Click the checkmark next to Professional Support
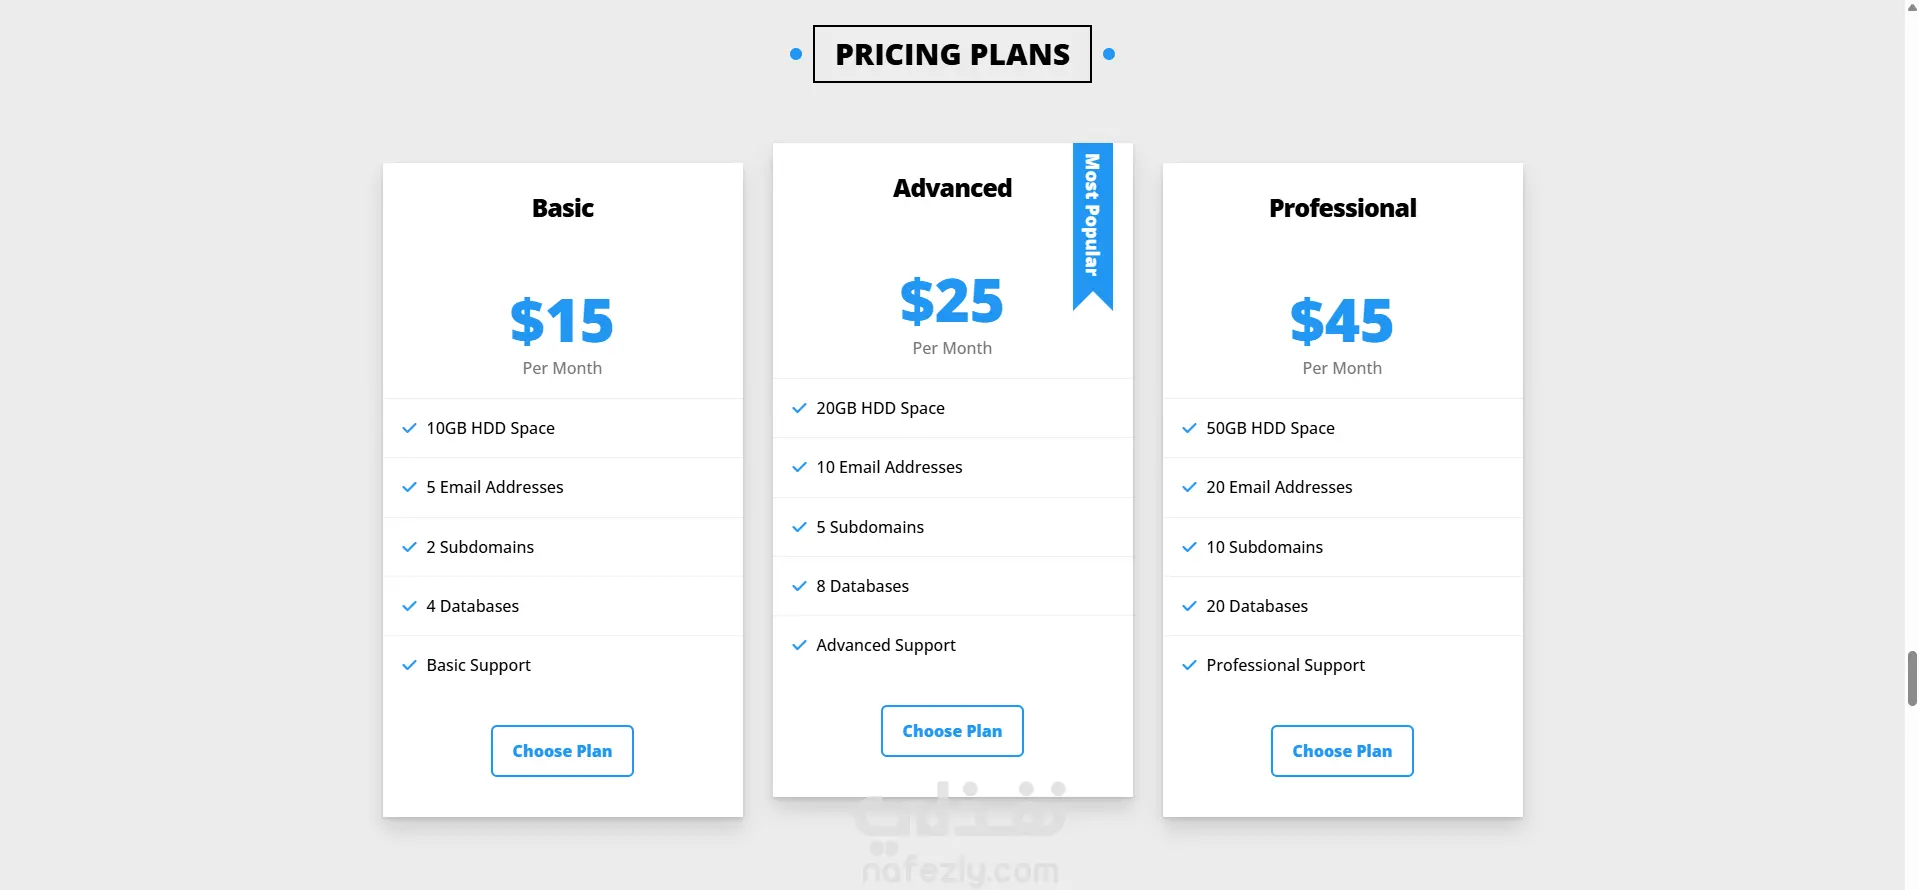The image size is (1919, 890). pos(1189,665)
